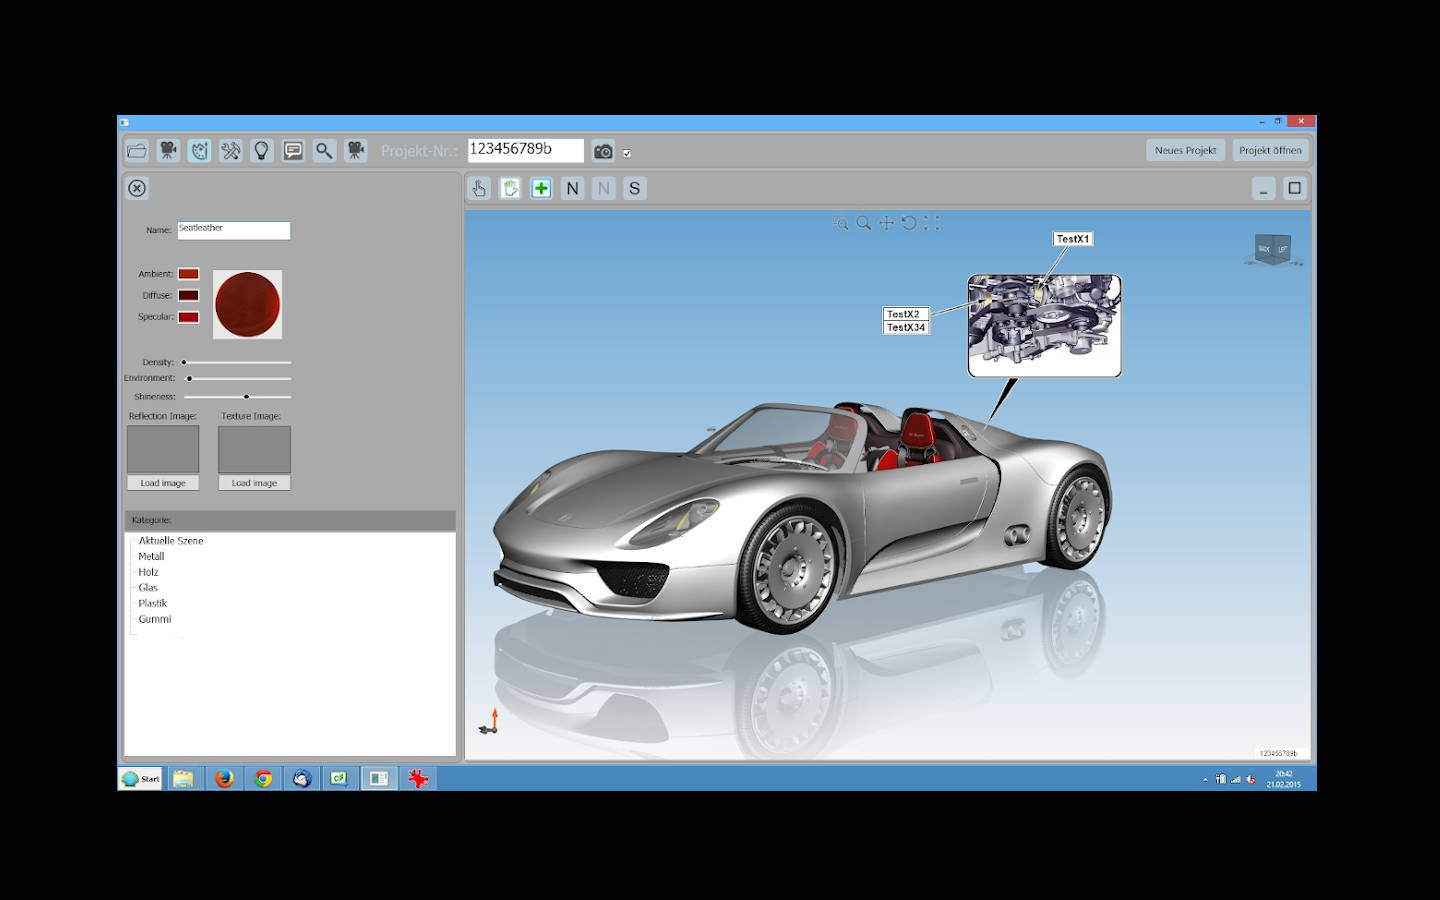Click the open folder icon in the toolbar
The width and height of the screenshot is (1440, 900).
tap(137, 151)
